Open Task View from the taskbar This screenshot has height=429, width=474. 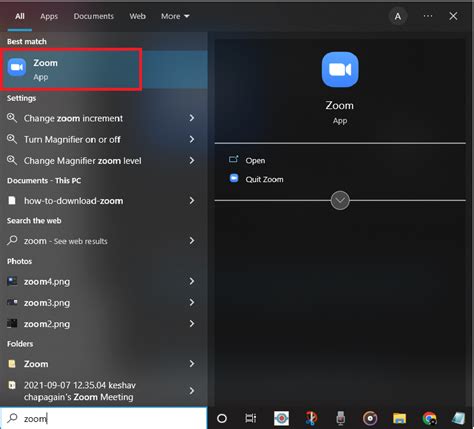click(x=250, y=418)
